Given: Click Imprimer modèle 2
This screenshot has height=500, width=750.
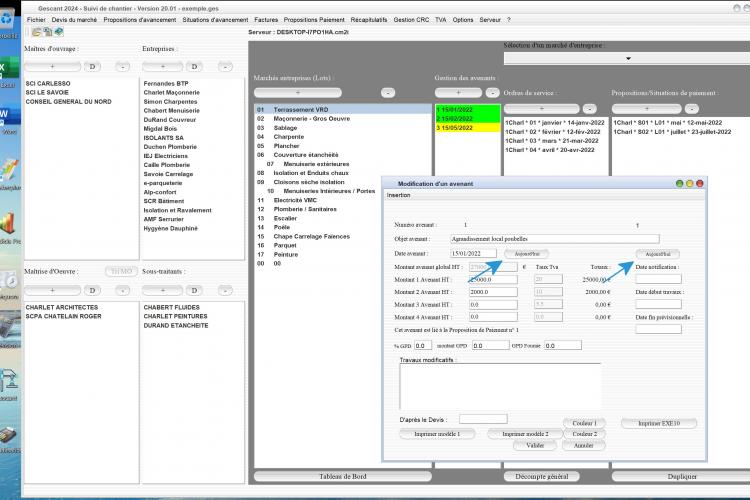Looking at the screenshot, I should coord(525,434).
